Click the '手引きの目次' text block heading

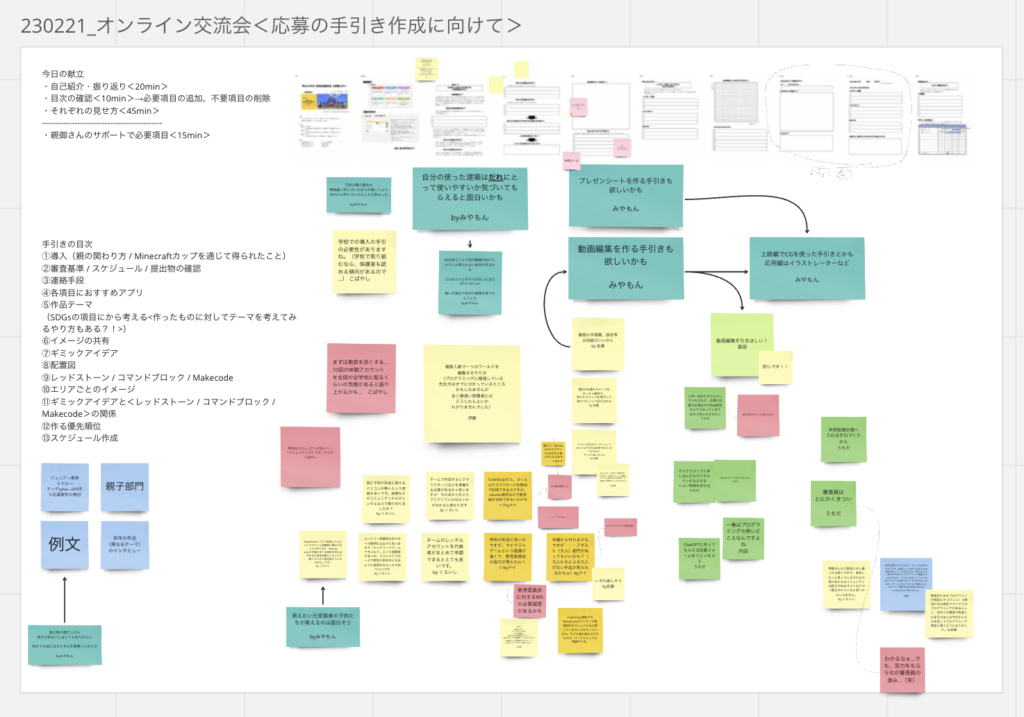coord(70,243)
